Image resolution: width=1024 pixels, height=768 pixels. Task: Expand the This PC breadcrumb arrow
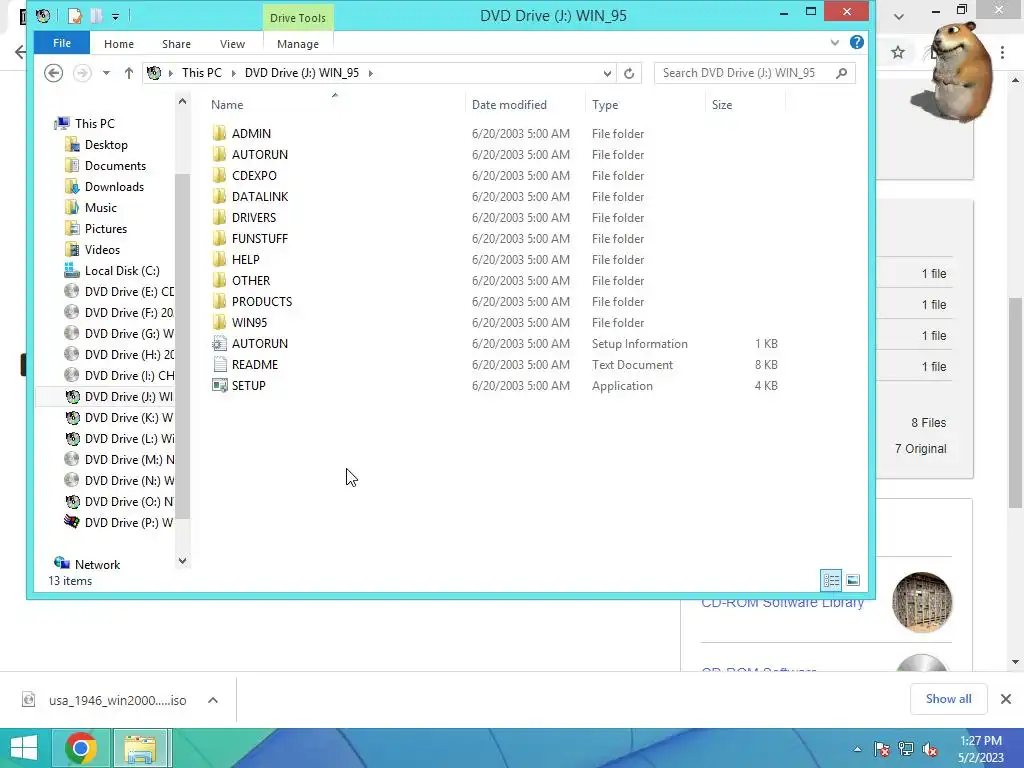click(x=234, y=73)
